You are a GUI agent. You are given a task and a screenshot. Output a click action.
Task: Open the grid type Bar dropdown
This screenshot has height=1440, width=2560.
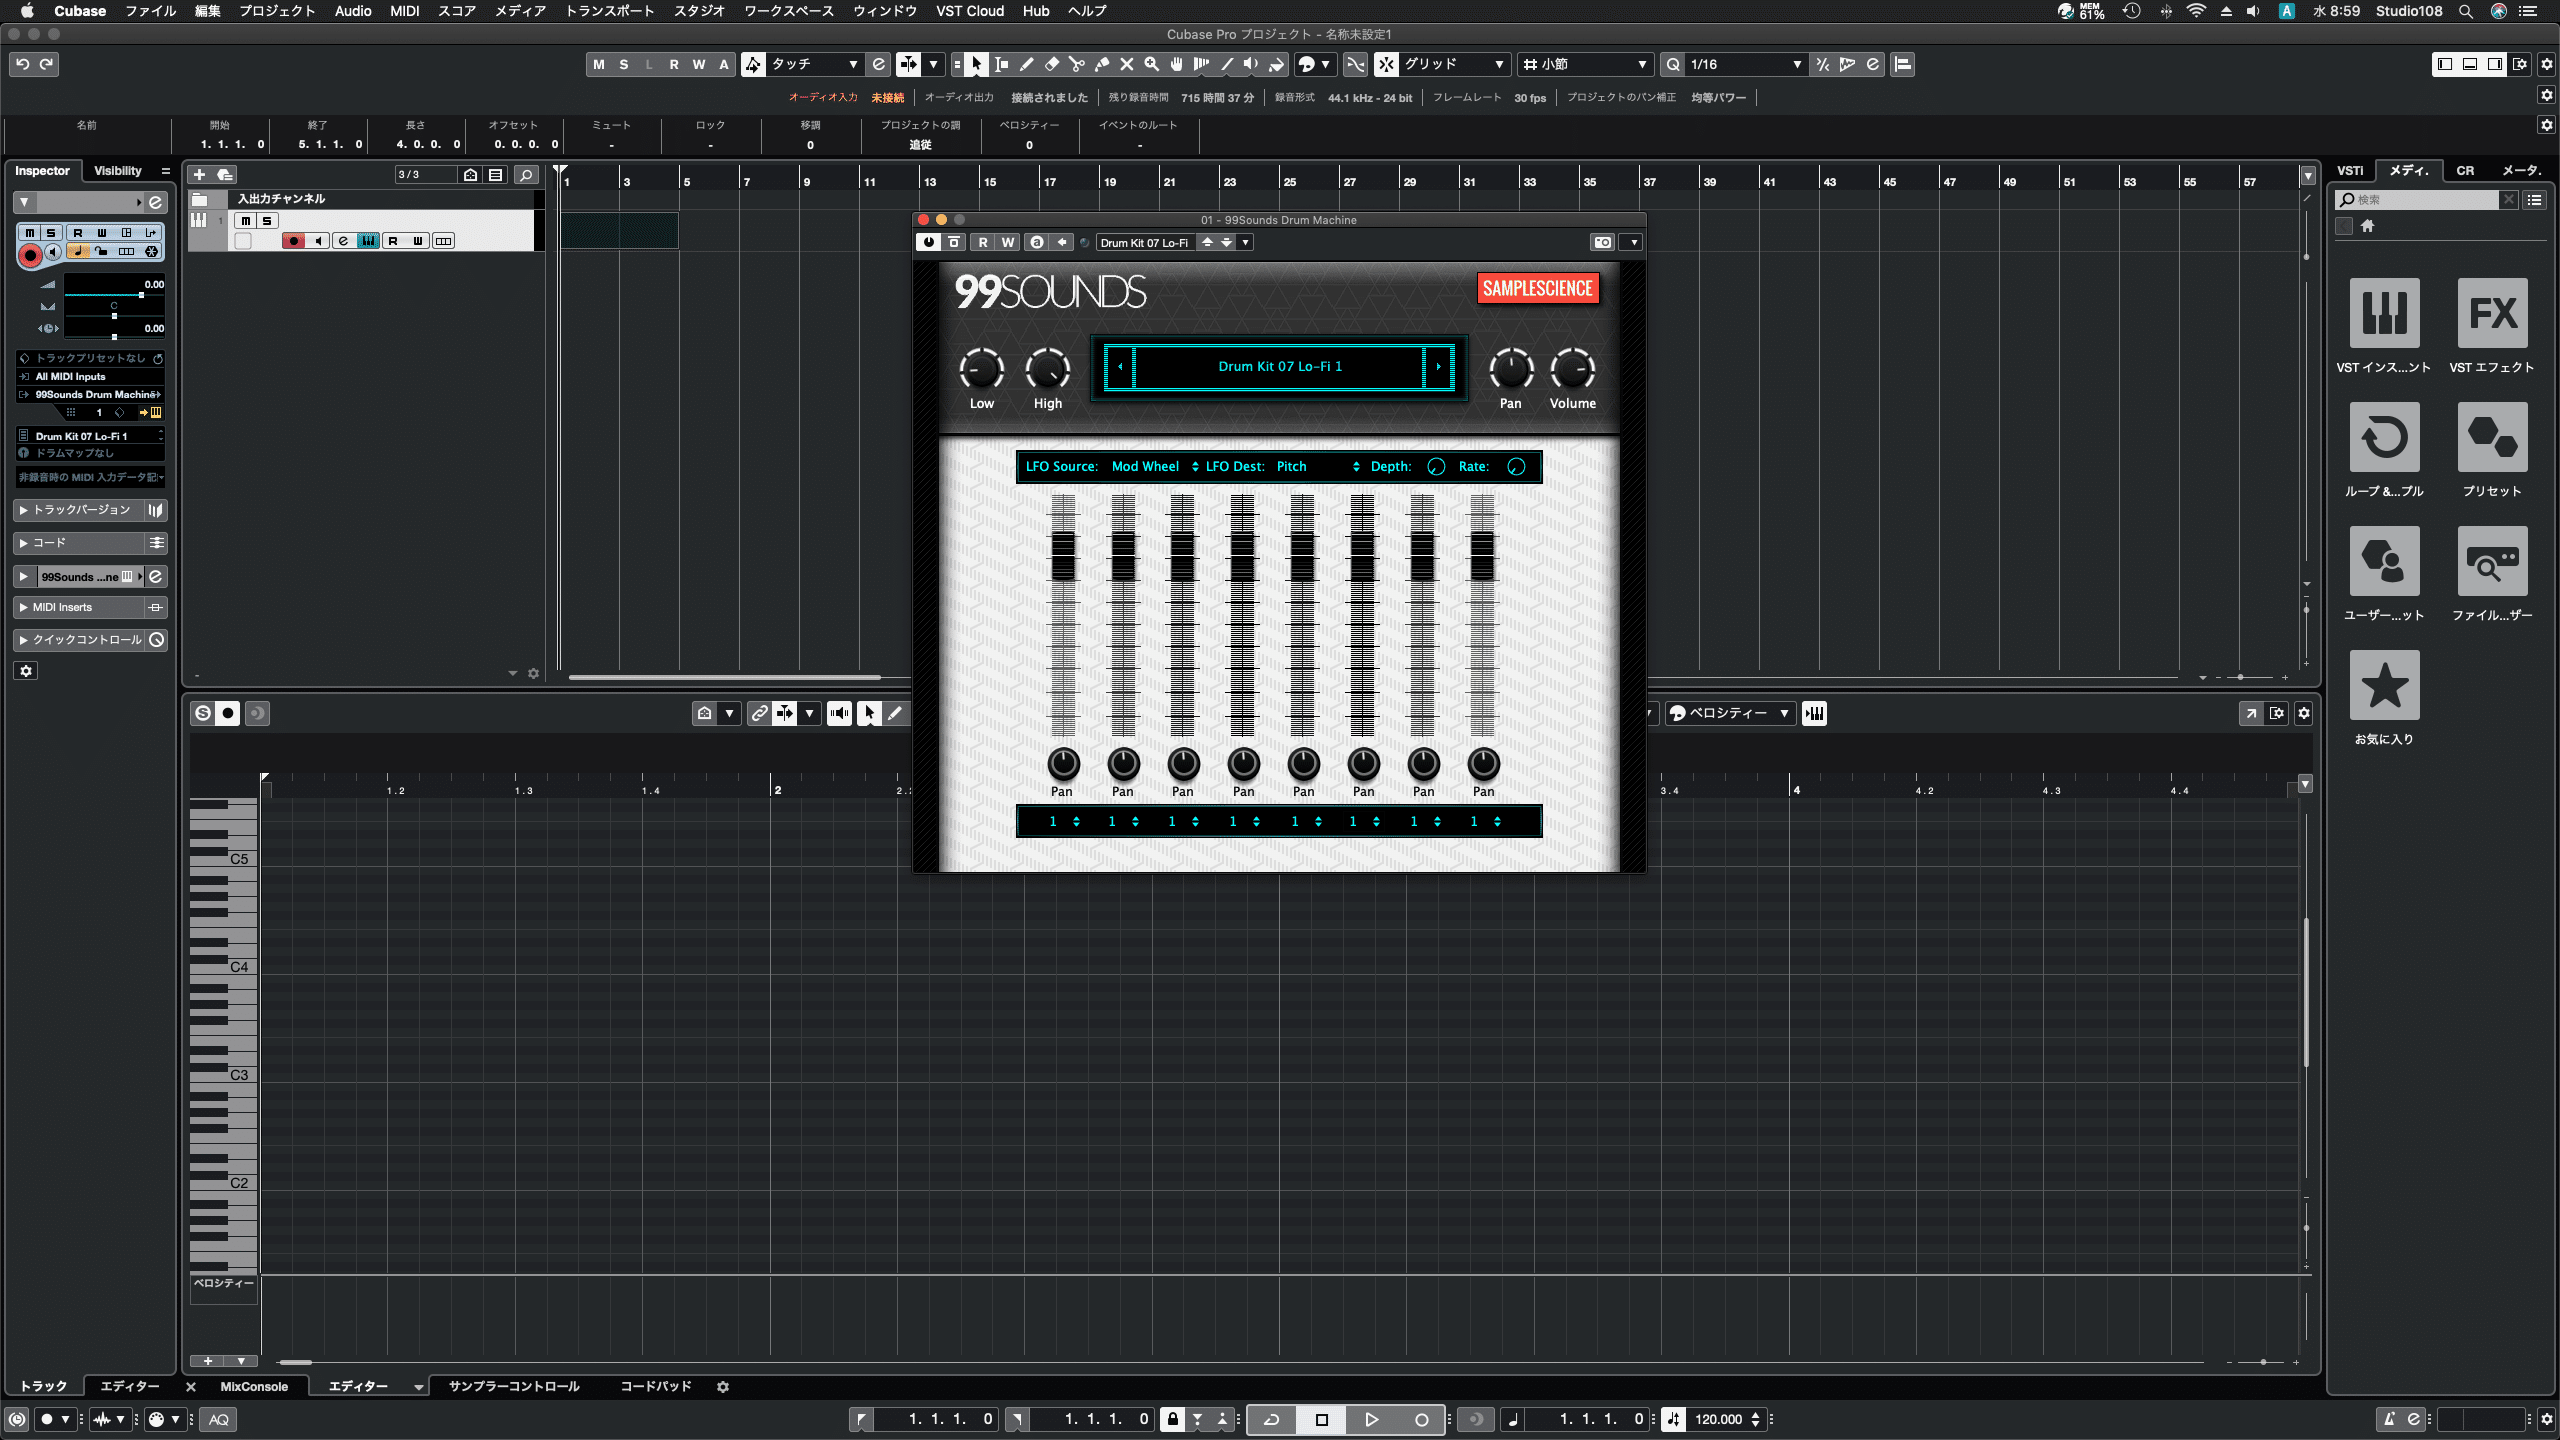[x=1584, y=64]
